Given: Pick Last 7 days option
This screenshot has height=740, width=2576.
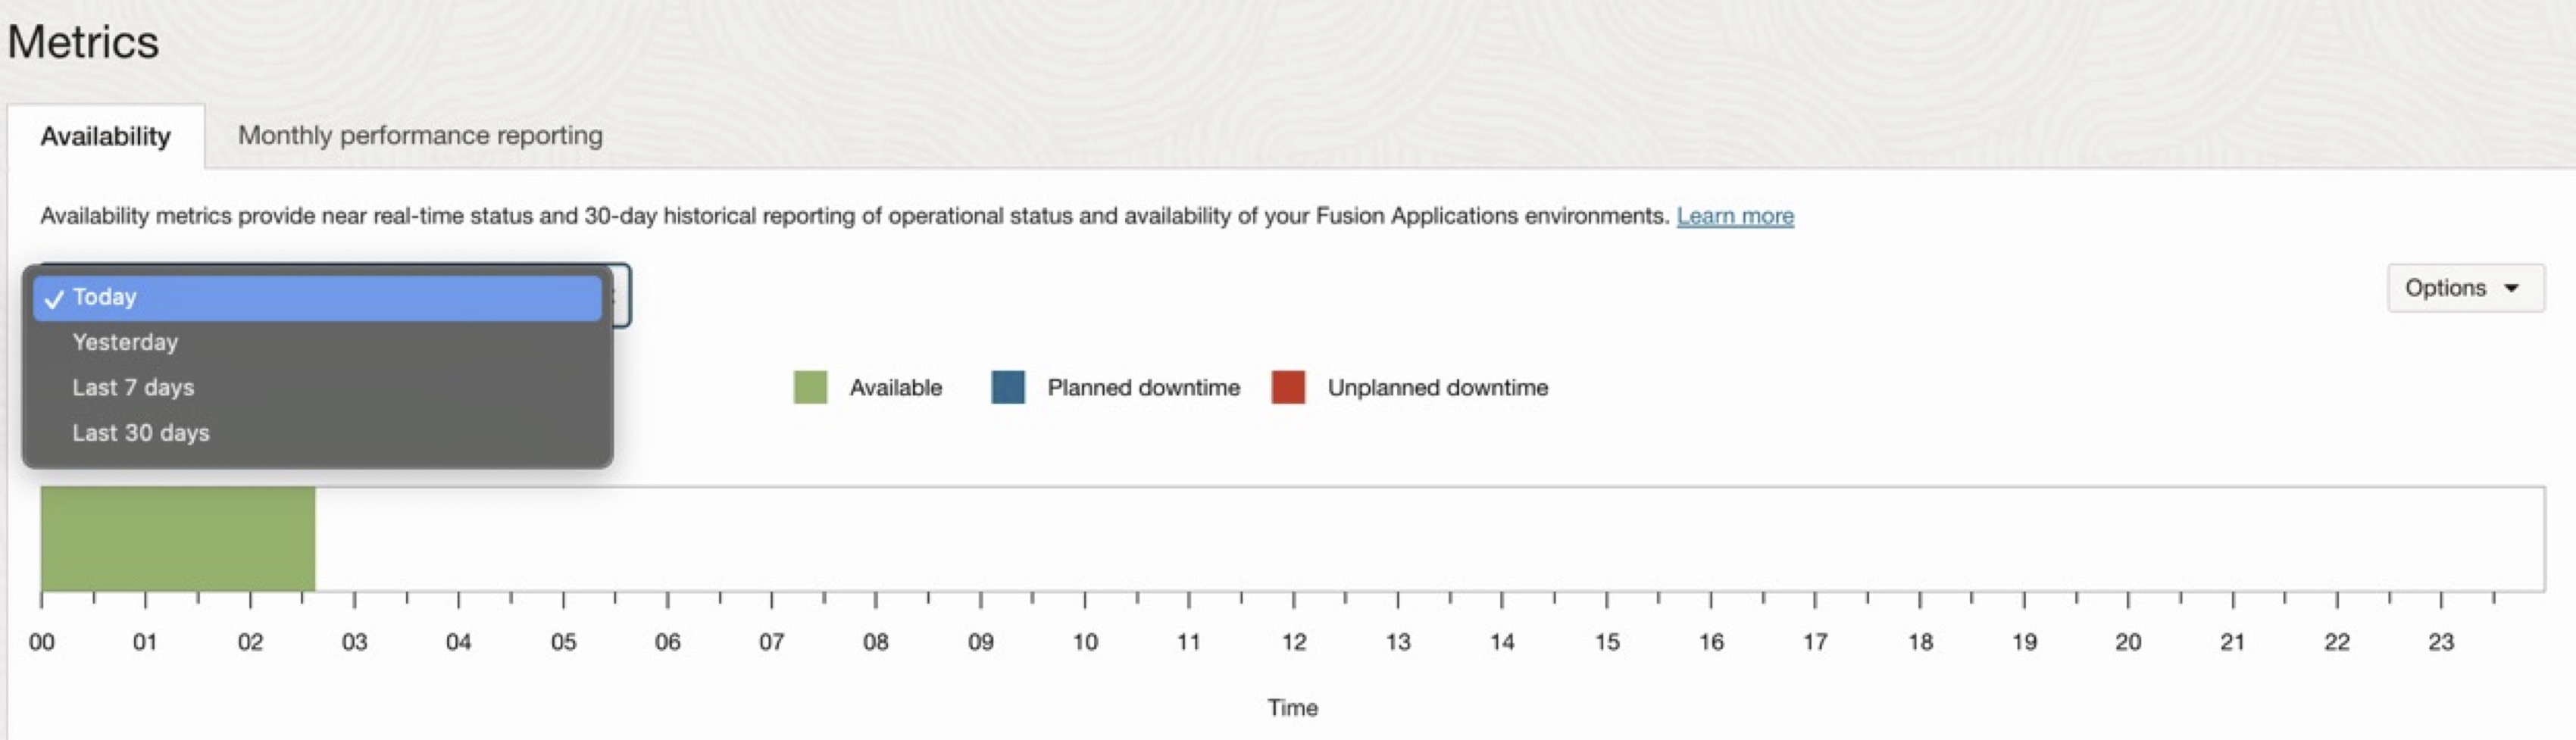Looking at the screenshot, I should click(133, 387).
